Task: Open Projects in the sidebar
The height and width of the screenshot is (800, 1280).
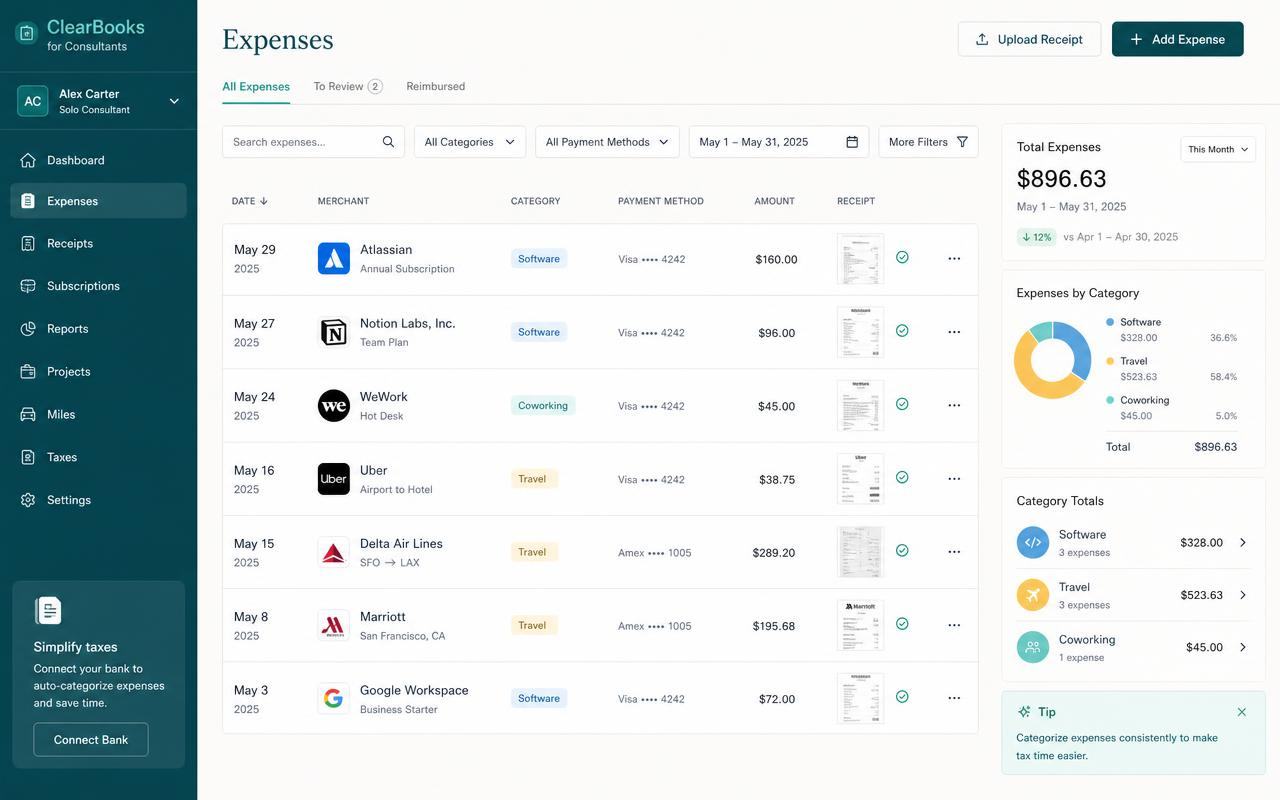Action: pyautogui.click(x=98, y=371)
